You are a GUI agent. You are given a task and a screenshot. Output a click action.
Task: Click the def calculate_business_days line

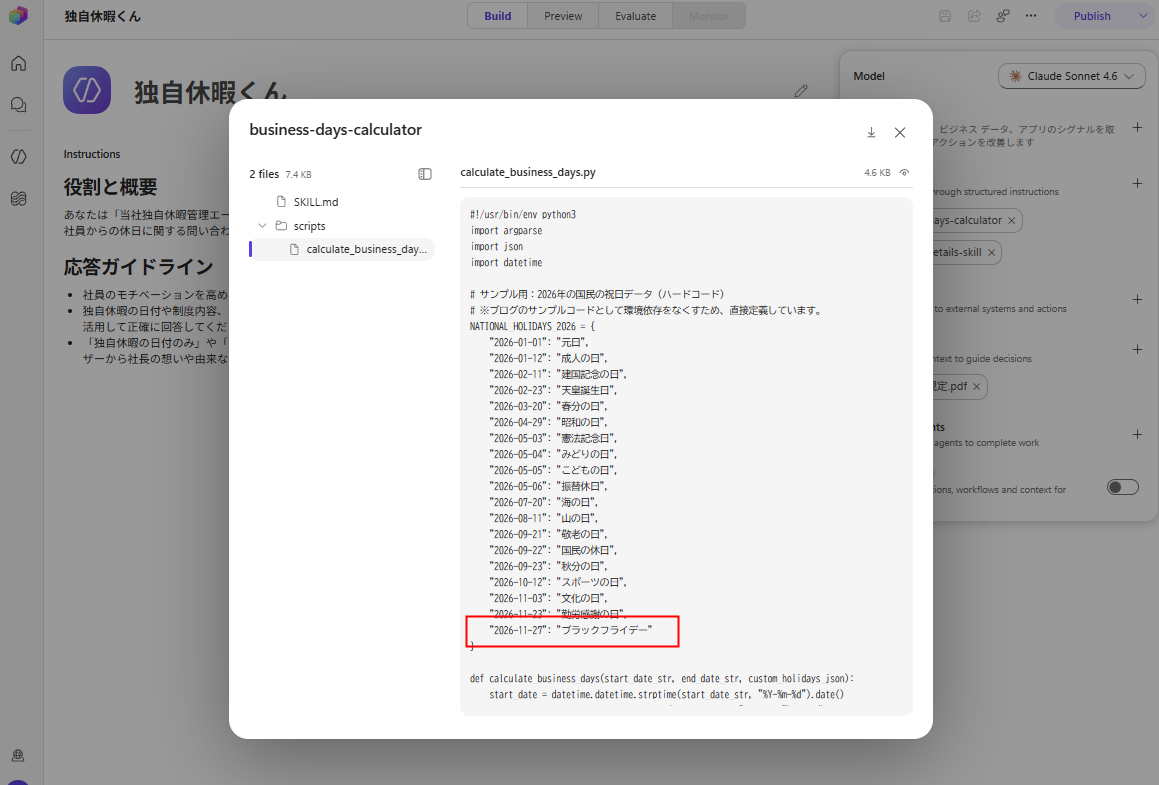click(x=662, y=679)
